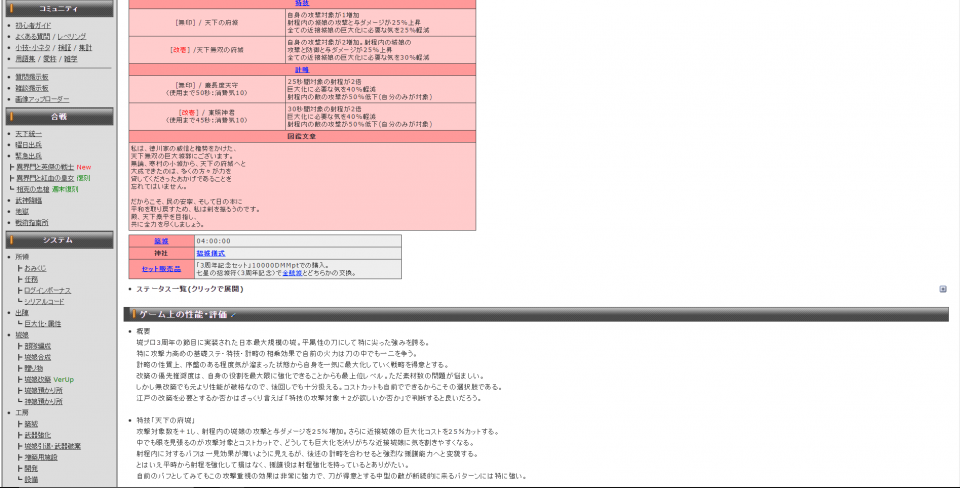The image size is (960, 488).
Task: Open the 計略 header link in the table
Action: tap(302, 70)
